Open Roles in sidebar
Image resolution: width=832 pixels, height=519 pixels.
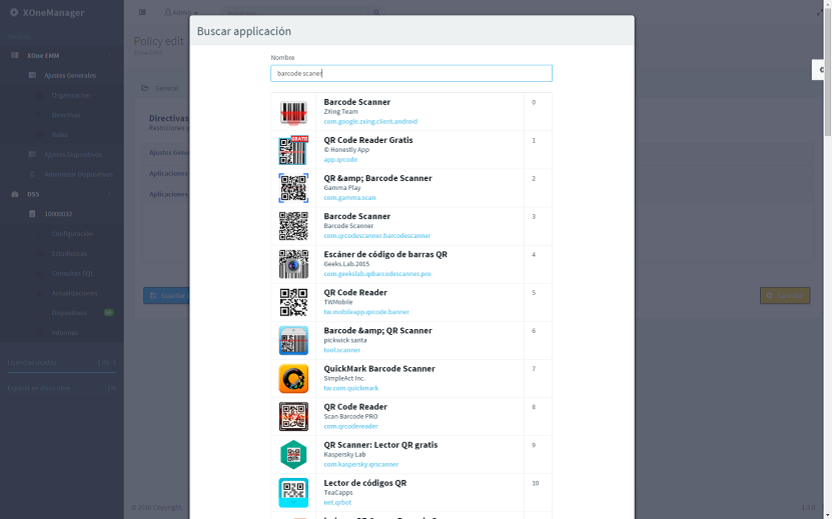[60, 135]
